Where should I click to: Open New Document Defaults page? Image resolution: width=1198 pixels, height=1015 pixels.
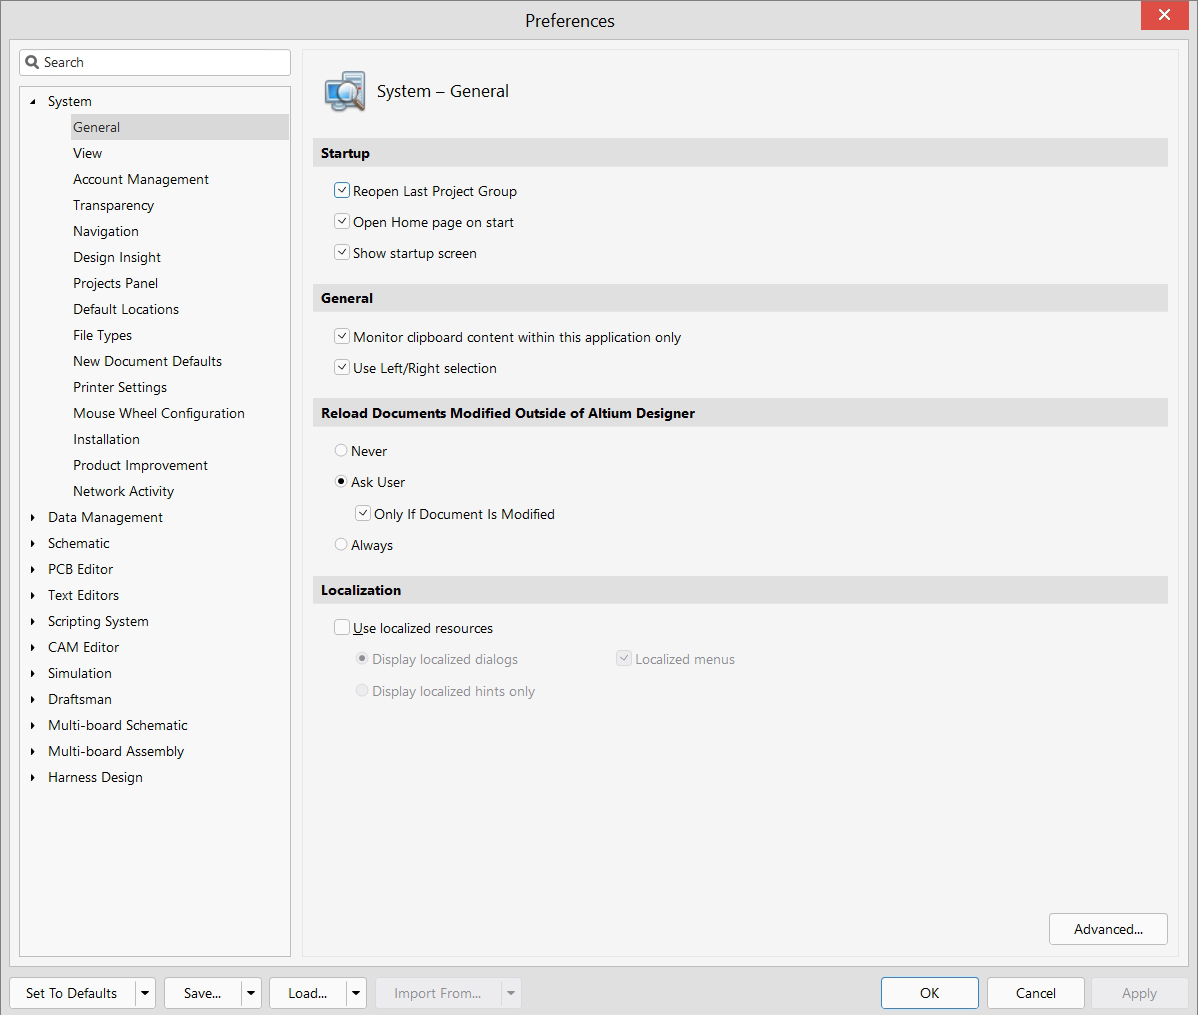point(147,361)
